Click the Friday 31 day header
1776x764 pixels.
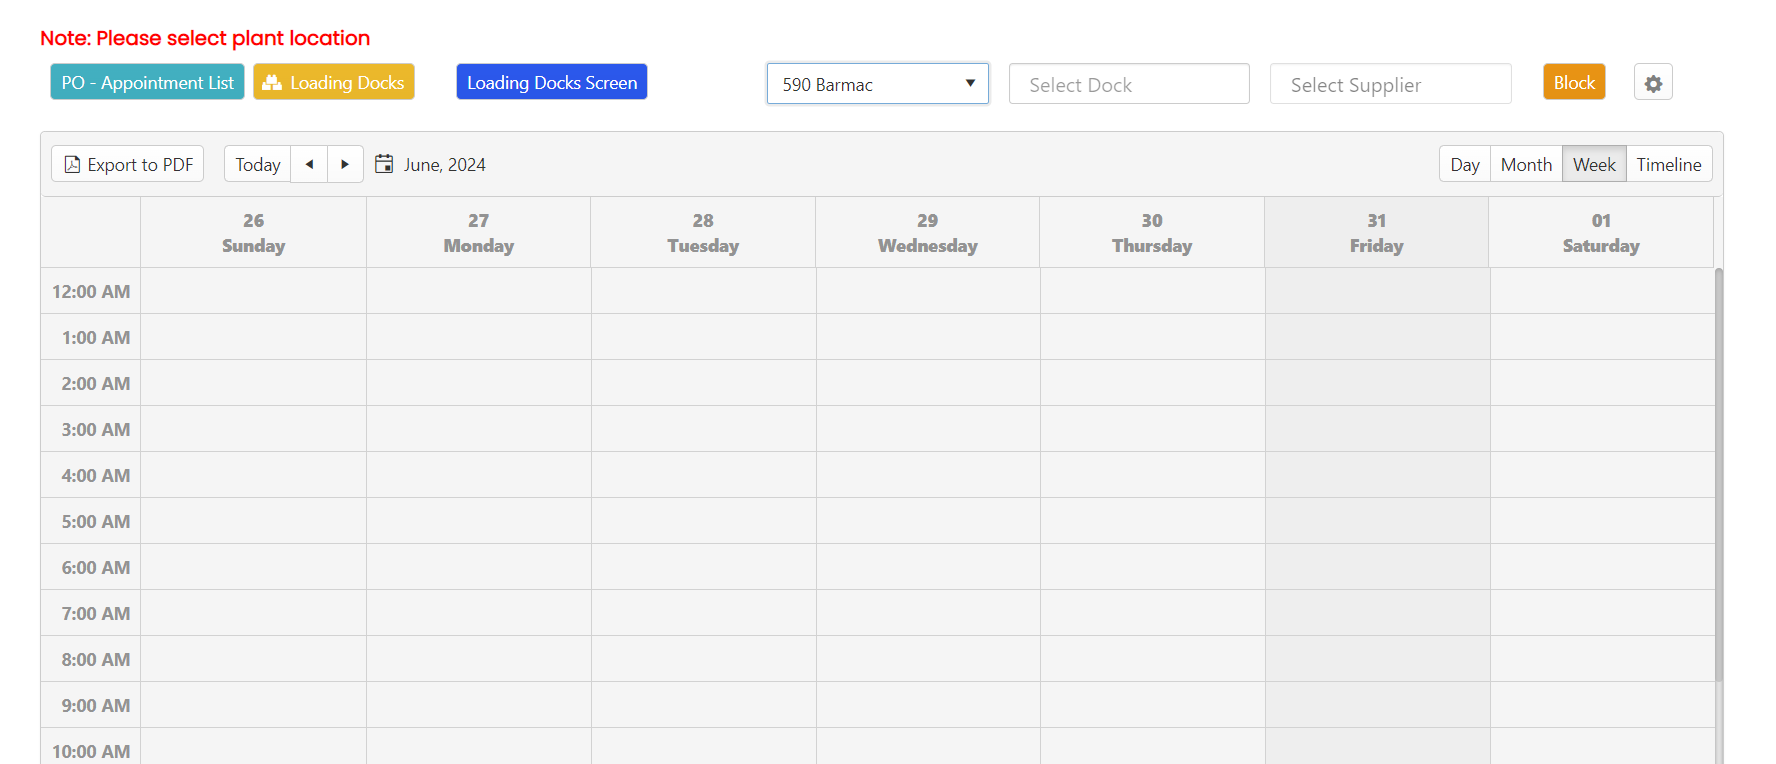click(1376, 233)
